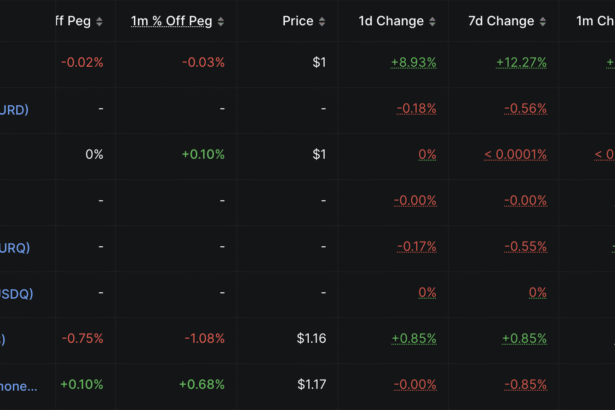Viewport: 615px width, 410px height.
Task: Select the $1.16 price cell
Action: [x=311, y=339]
